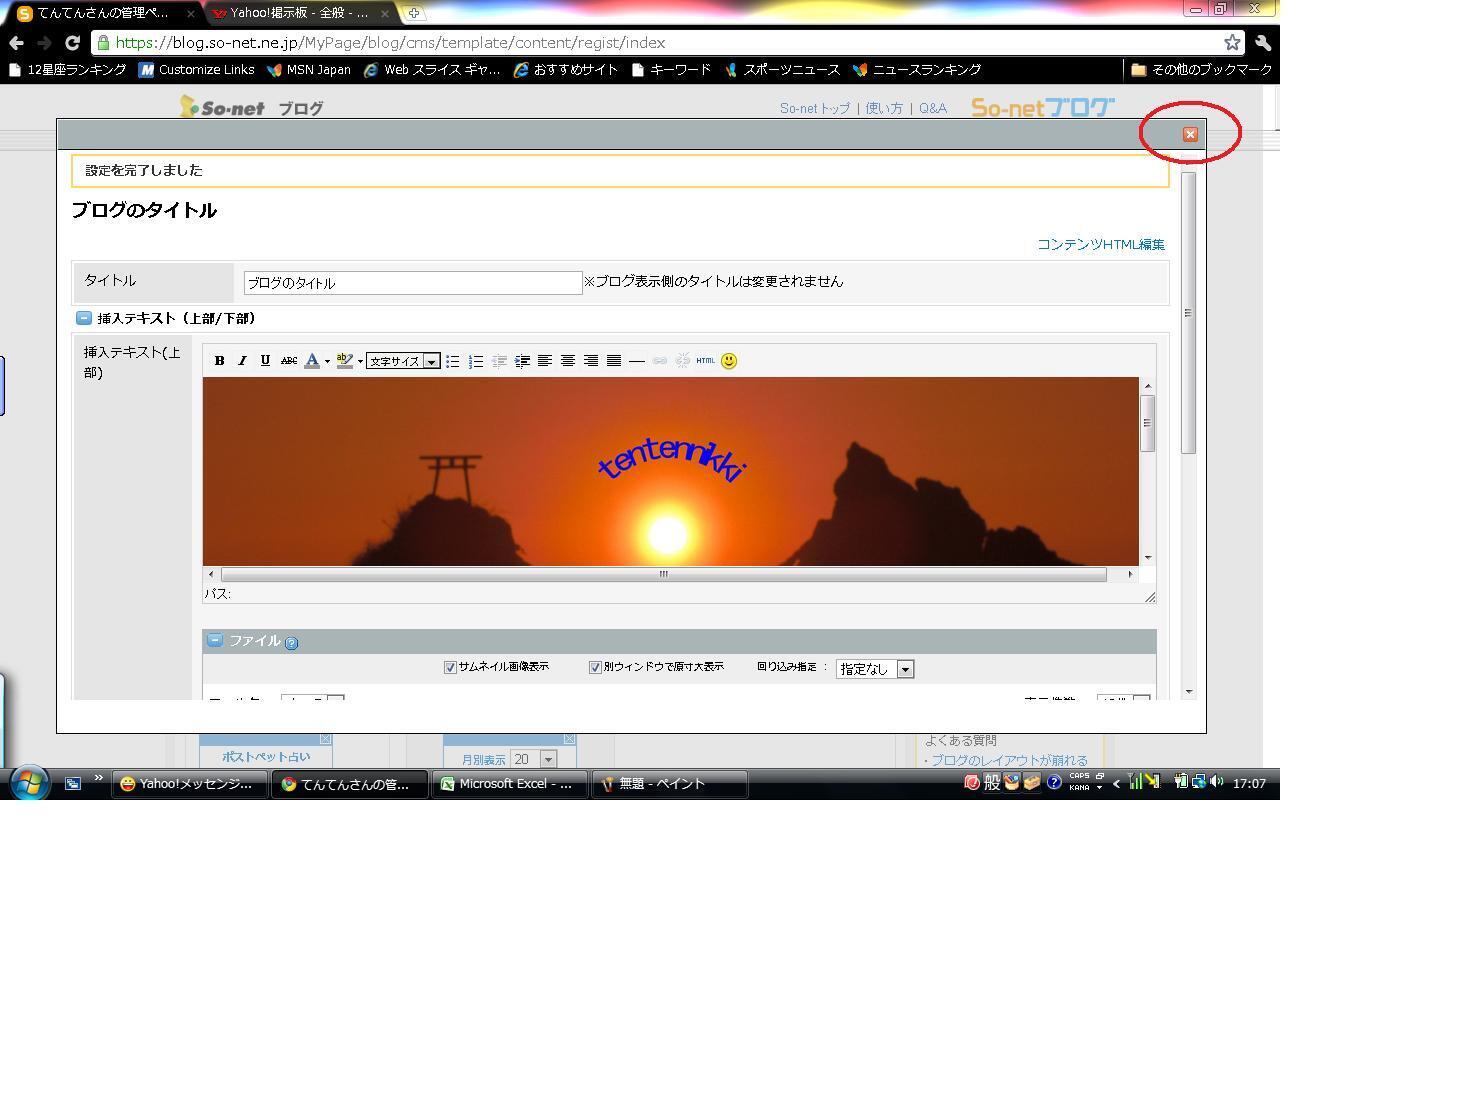This screenshot has width=1475, height=1107.
Task: Open the text color picker arrow
Action: tap(327, 361)
